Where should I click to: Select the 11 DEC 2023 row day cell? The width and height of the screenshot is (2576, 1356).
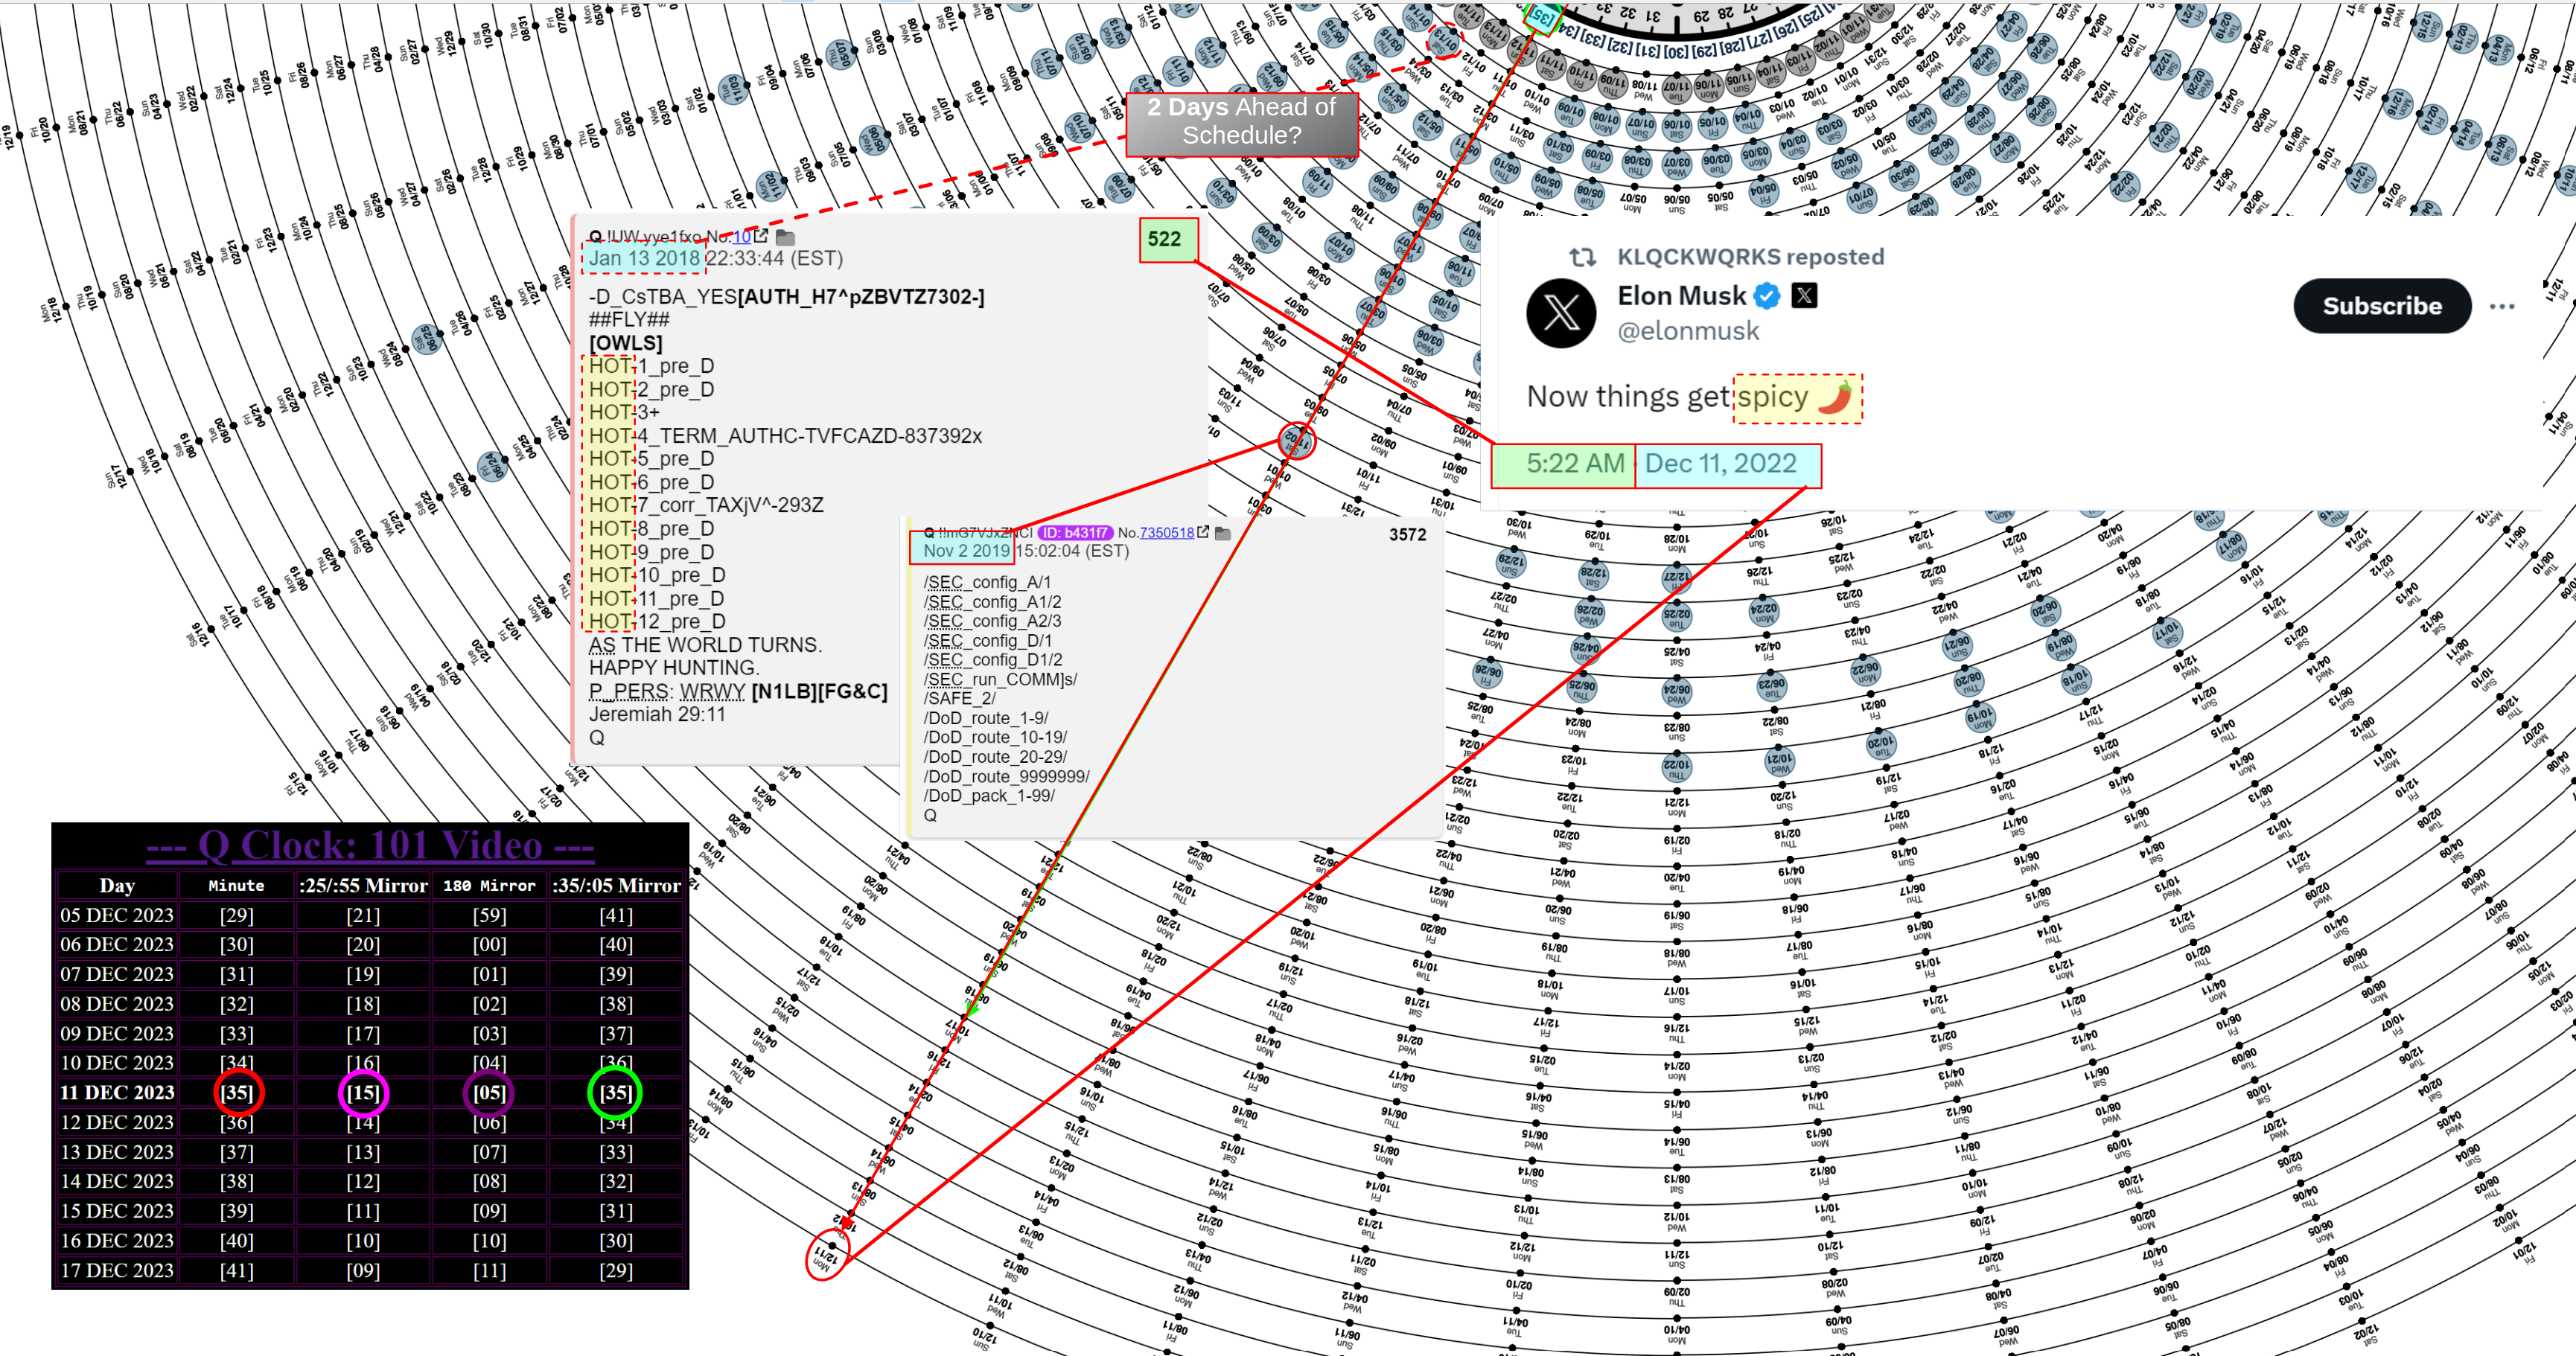pyautogui.click(x=117, y=1092)
